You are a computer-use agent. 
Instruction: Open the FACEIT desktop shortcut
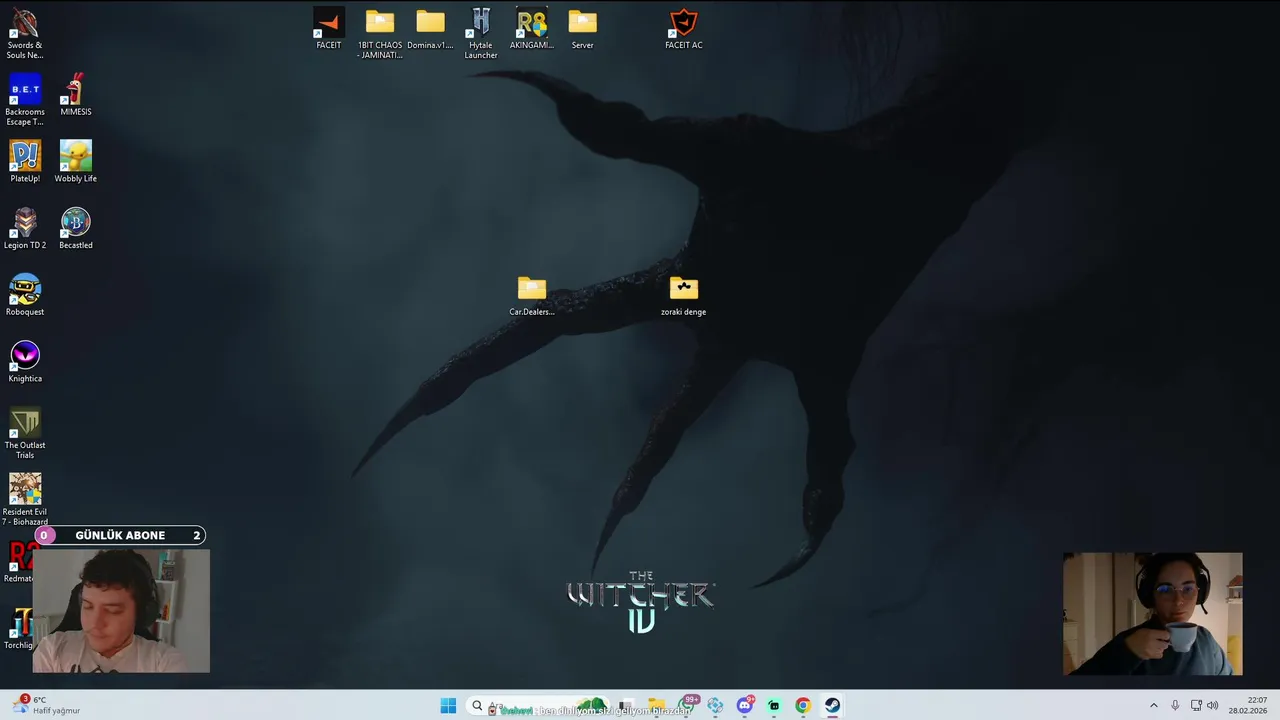tap(329, 29)
